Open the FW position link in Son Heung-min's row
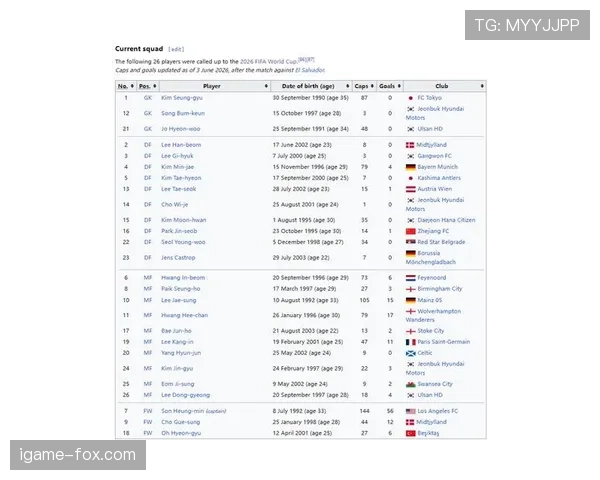This screenshot has width=600, height=480. click(148, 411)
